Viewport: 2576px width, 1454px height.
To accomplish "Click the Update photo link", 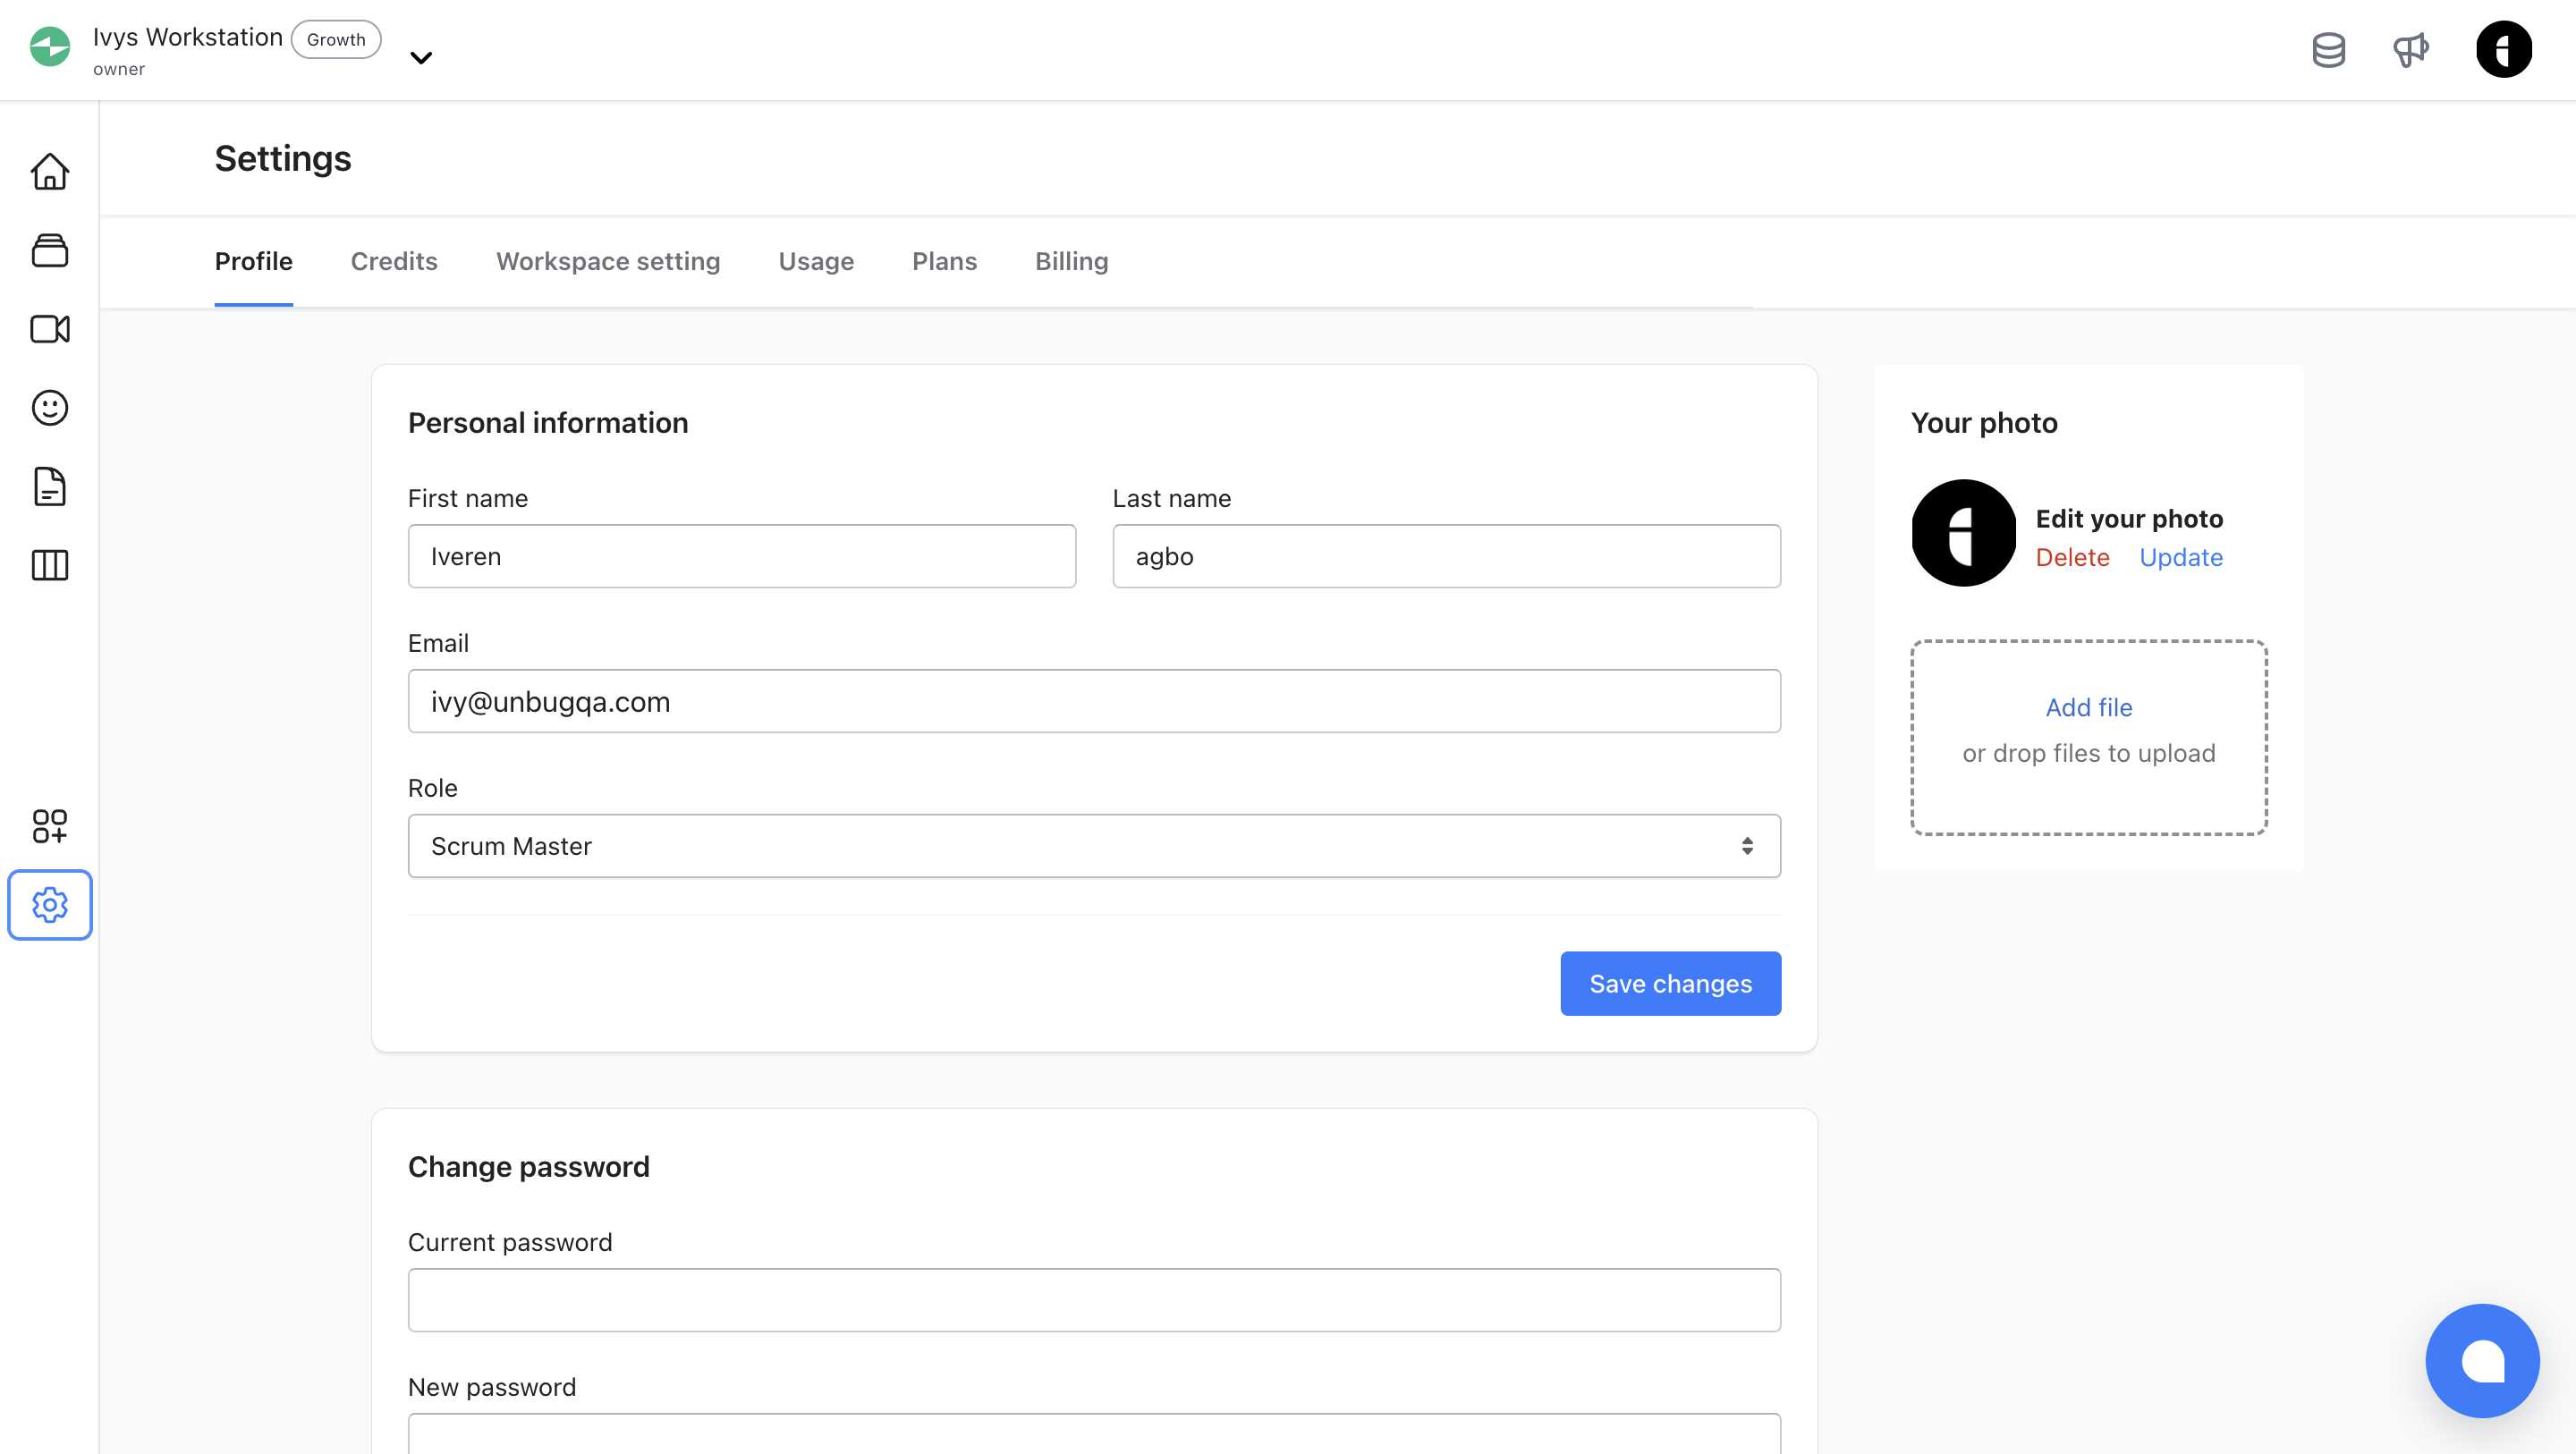I will pos(2181,557).
